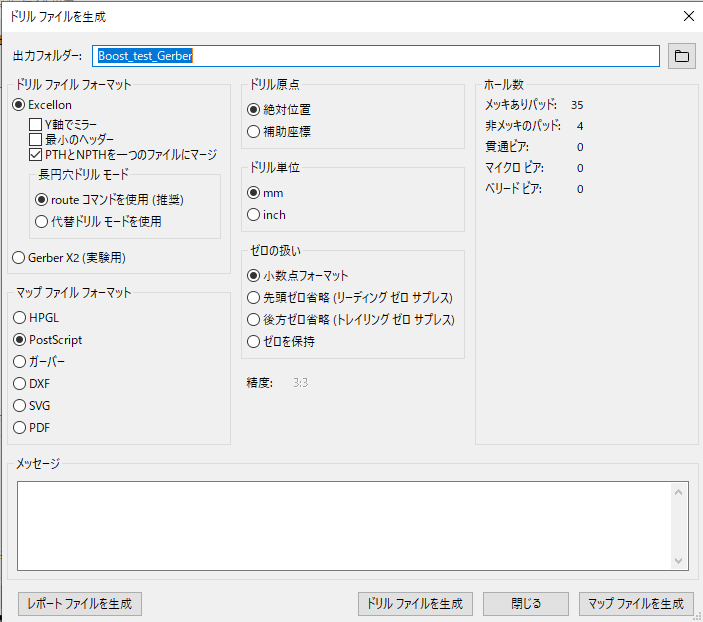Viewport: 703px width, 622px height.
Task: Select PDF map file format
Action: point(31,428)
